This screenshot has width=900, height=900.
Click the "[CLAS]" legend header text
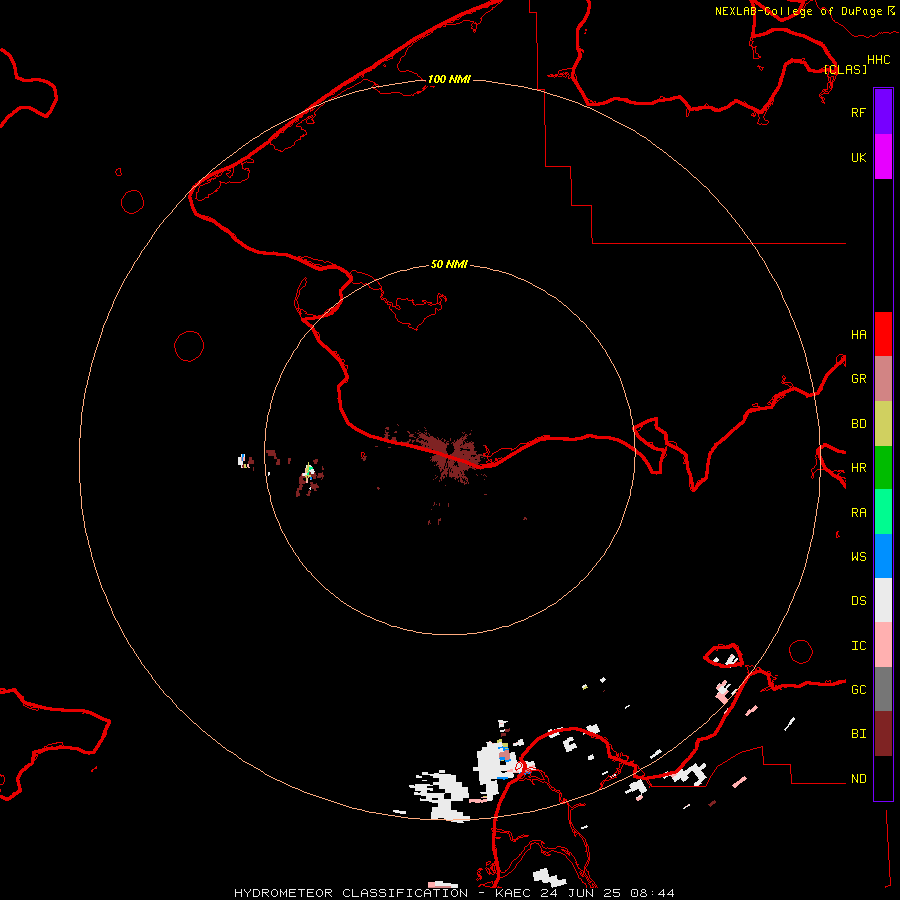[x=845, y=69]
